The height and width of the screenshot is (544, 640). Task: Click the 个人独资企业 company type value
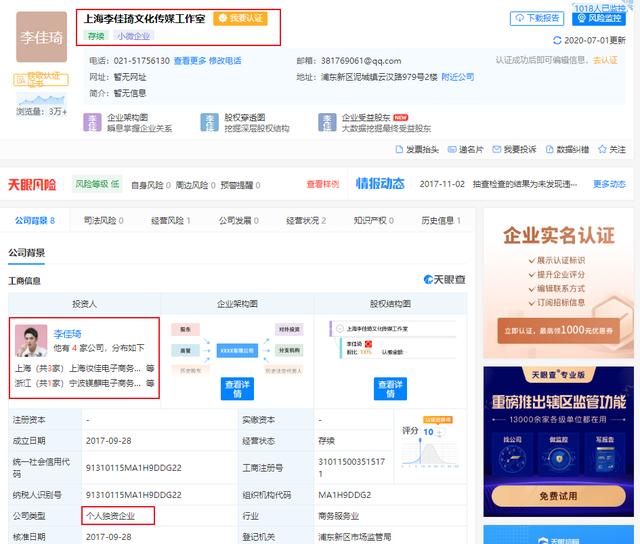[x=111, y=516]
